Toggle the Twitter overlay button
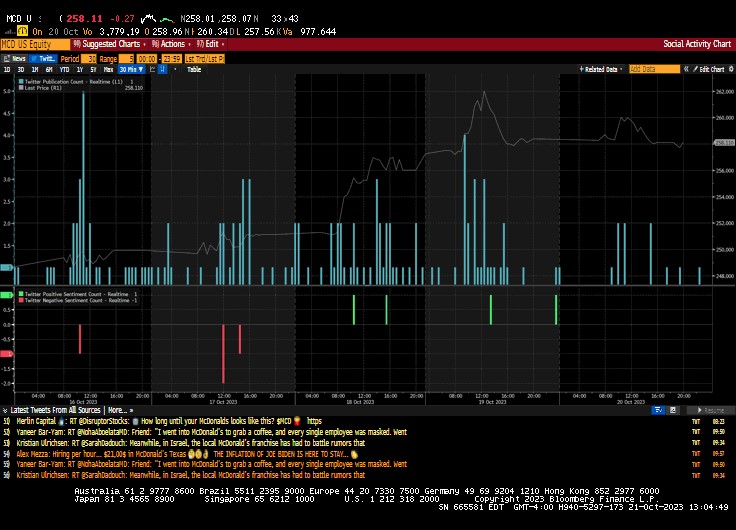The height and width of the screenshot is (530, 736). tap(43, 59)
